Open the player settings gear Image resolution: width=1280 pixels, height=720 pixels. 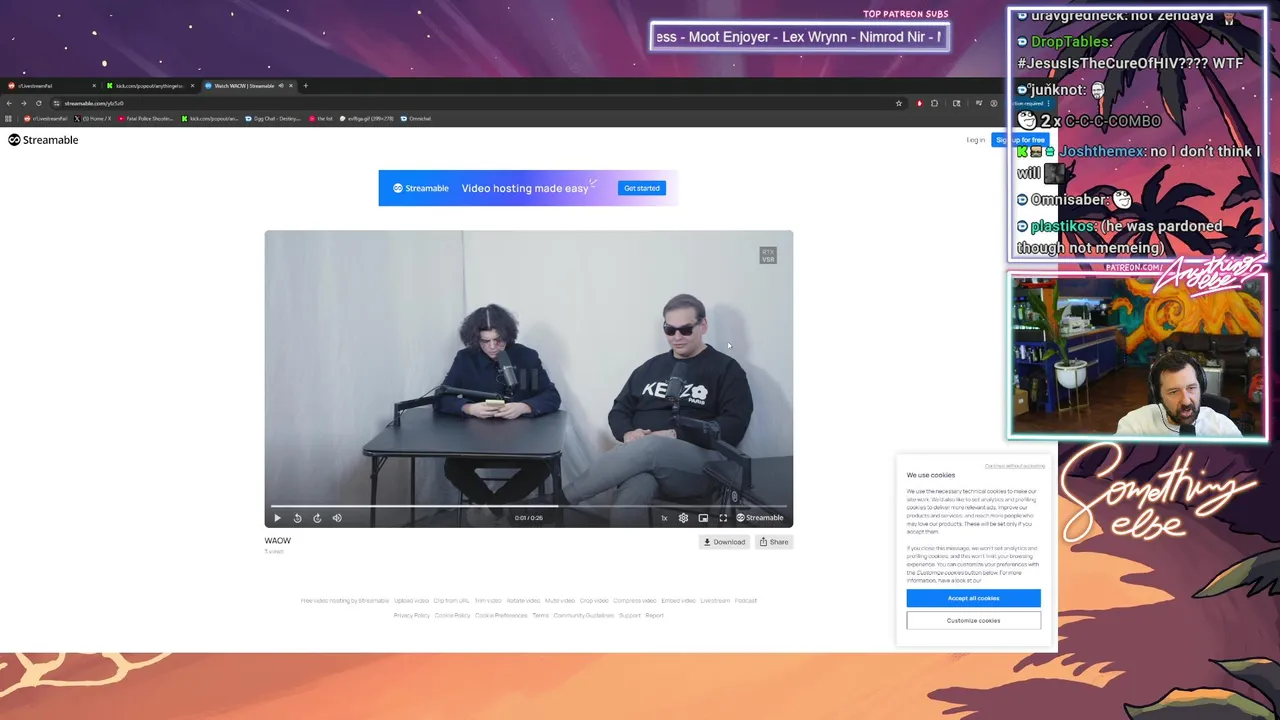coord(683,518)
